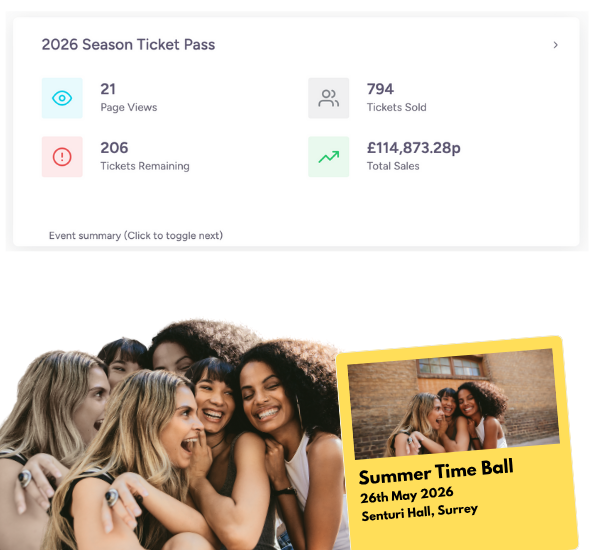The width and height of the screenshot is (600, 550).
Task: Select the £114,873.28p Total Sales figure
Action: [x=414, y=148]
